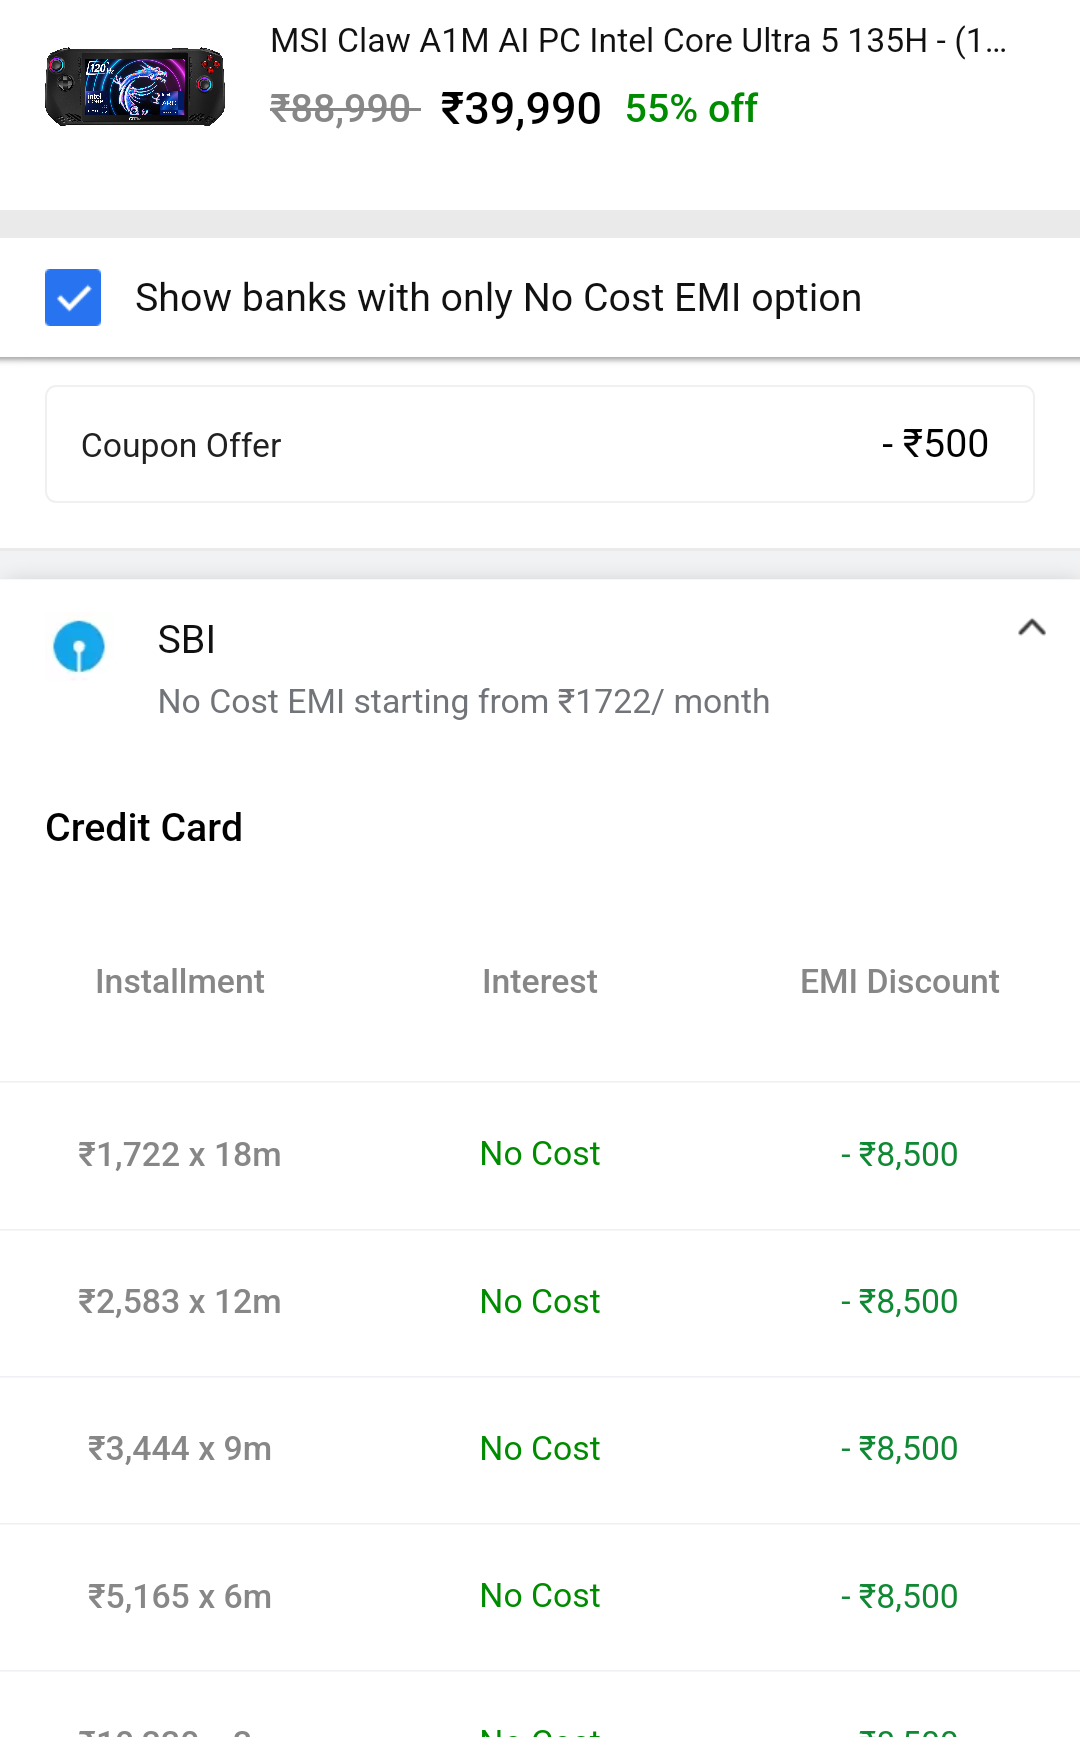Tap the ₹500 coupon discount amount
This screenshot has height=1737, width=1080.
[x=935, y=444]
